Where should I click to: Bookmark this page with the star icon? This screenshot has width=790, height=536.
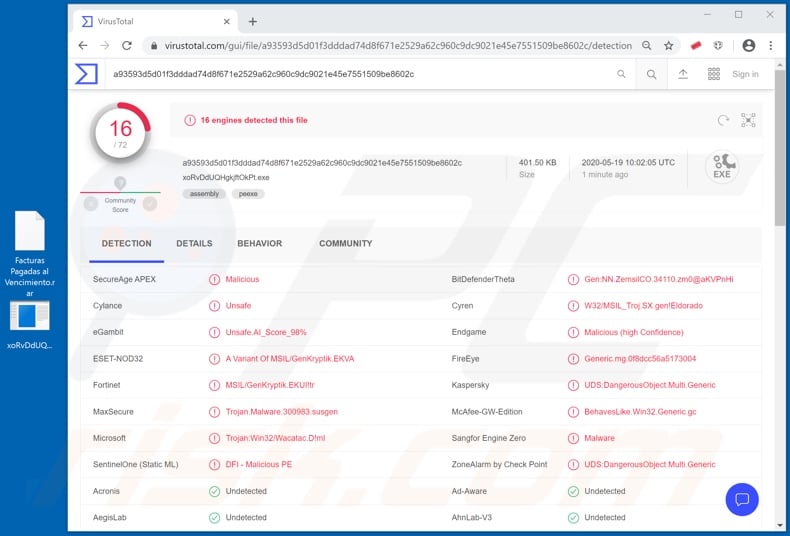pos(669,46)
